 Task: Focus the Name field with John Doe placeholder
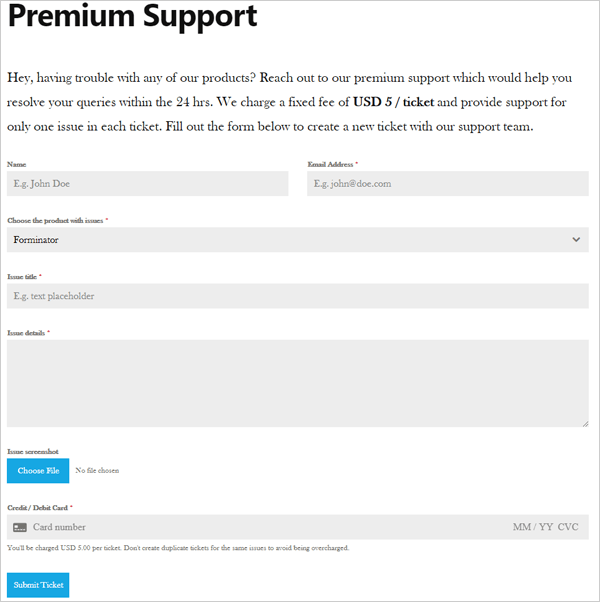pyautogui.click(x=147, y=184)
